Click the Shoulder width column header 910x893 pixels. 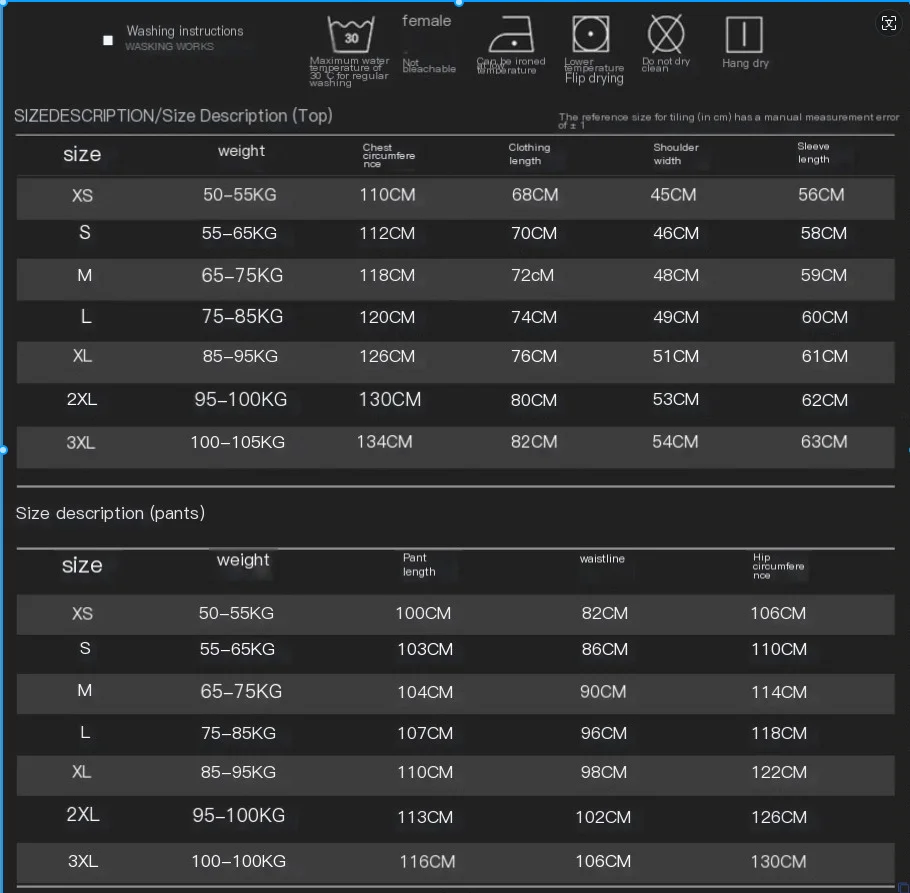point(676,154)
